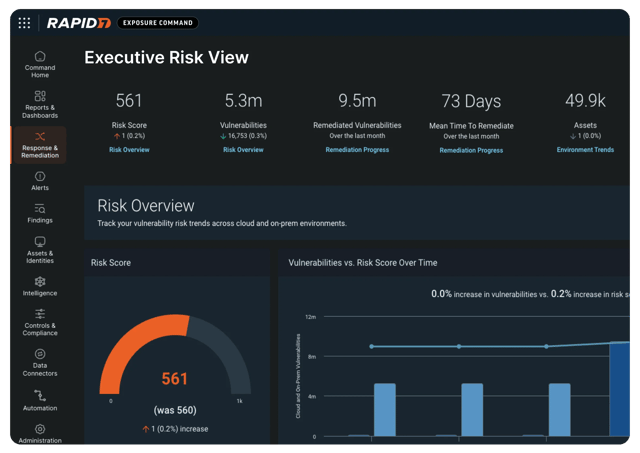Open the Automation section
Screen dimensions: 640x453
(x=40, y=400)
